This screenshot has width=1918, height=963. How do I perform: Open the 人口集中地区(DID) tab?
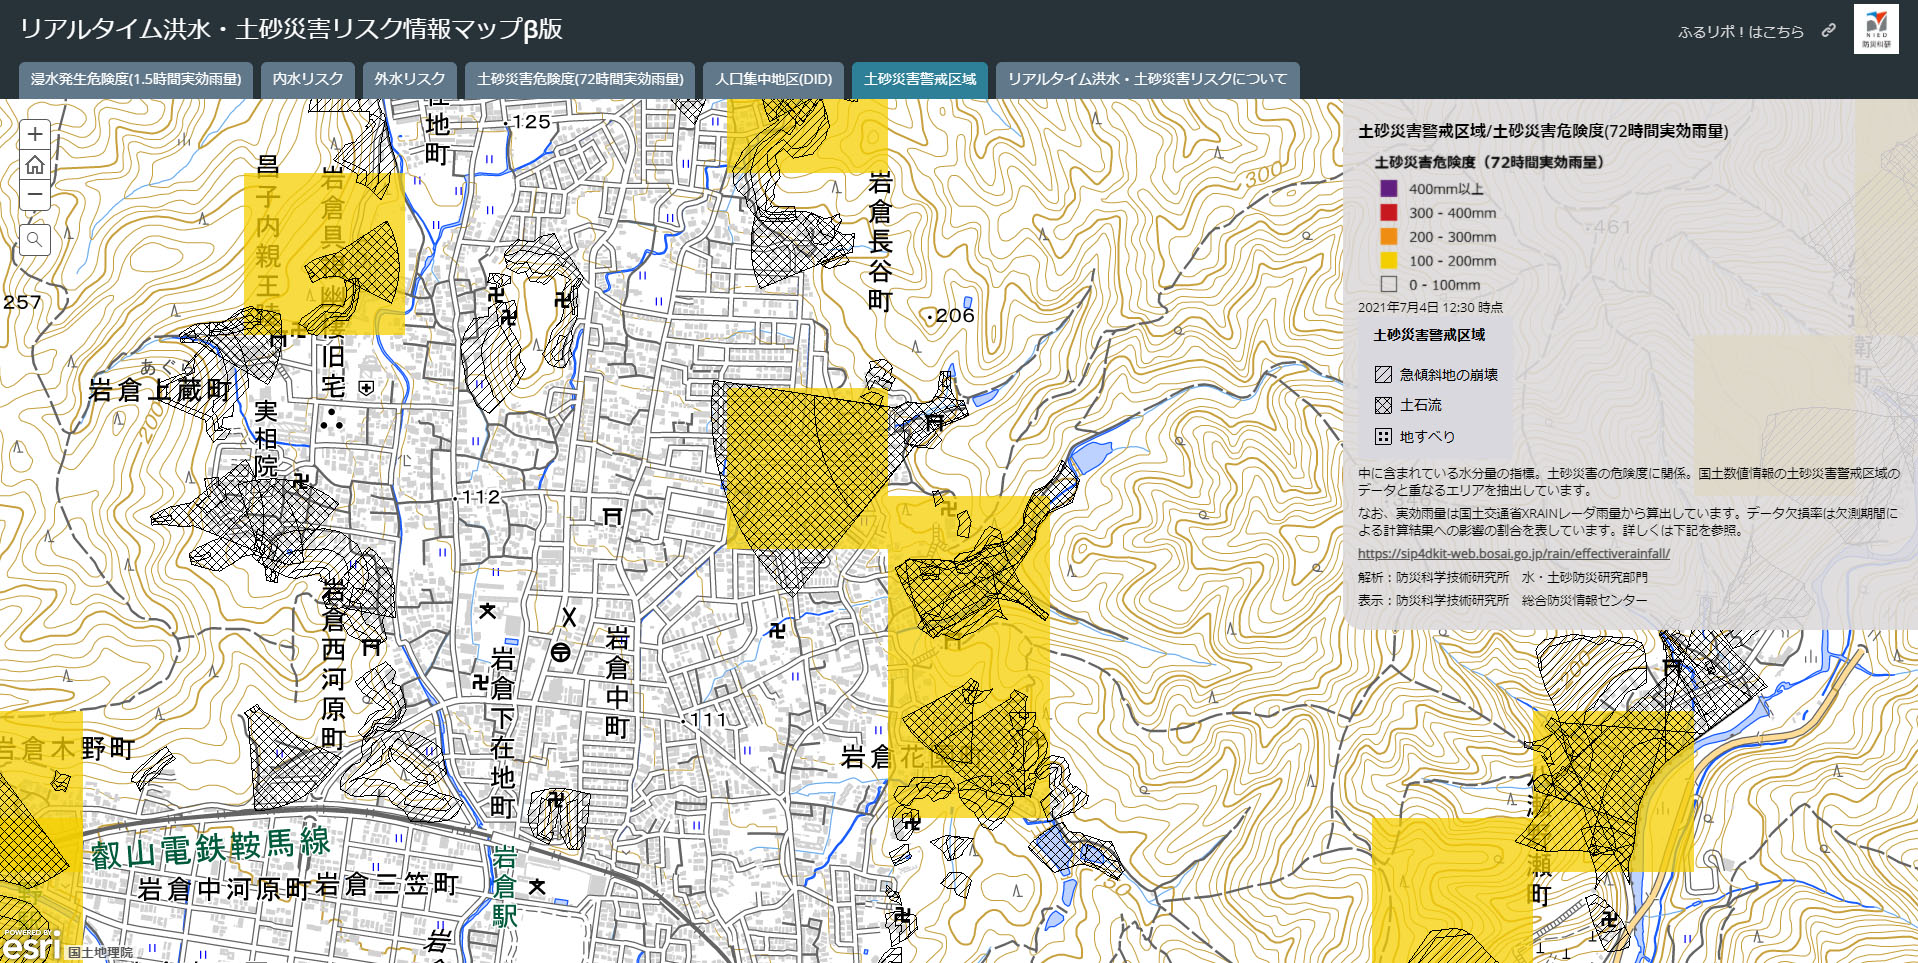tap(773, 79)
